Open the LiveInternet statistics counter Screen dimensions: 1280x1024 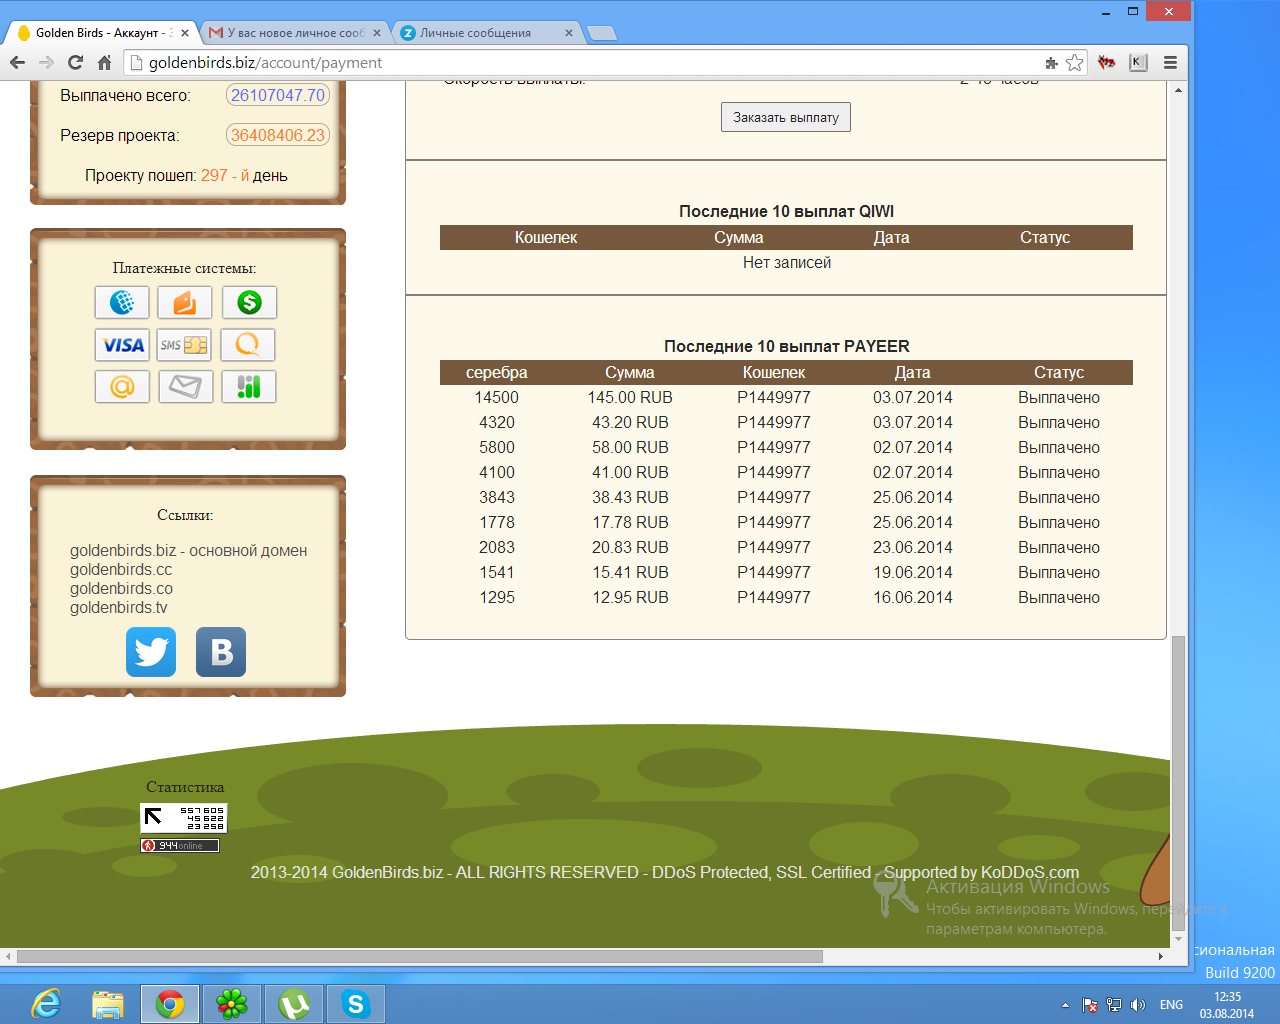[184, 818]
